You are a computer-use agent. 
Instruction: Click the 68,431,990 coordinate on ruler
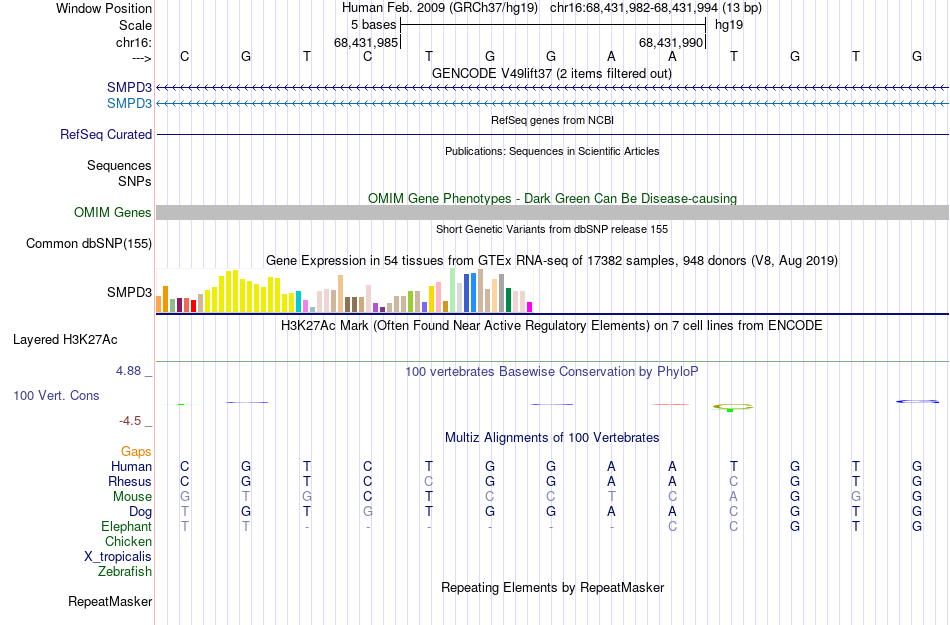coord(671,42)
